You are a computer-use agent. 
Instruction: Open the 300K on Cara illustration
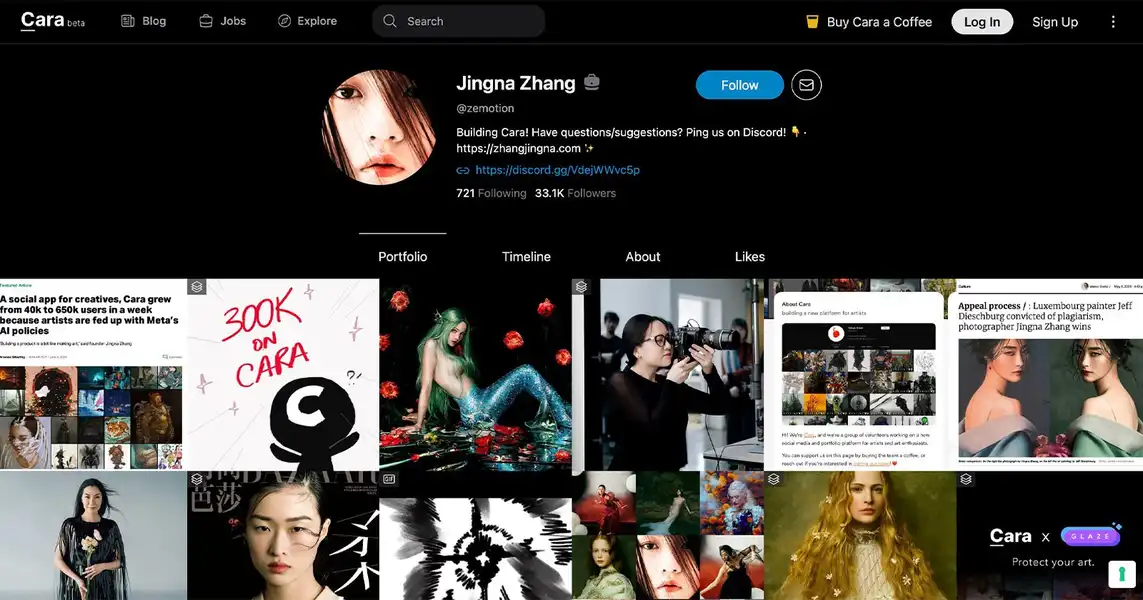coord(283,374)
